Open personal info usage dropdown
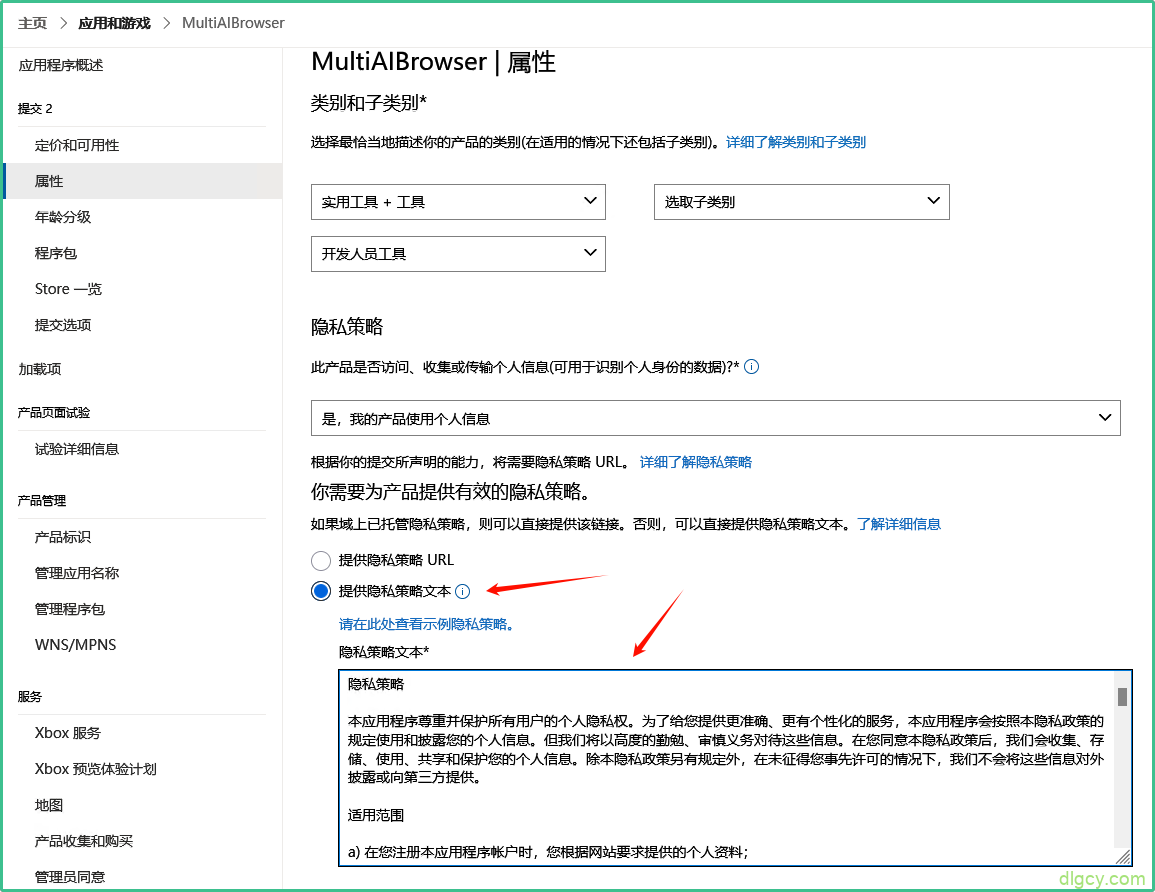This screenshot has width=1155, height=892. pyautogui.click(x=715, y=418)
